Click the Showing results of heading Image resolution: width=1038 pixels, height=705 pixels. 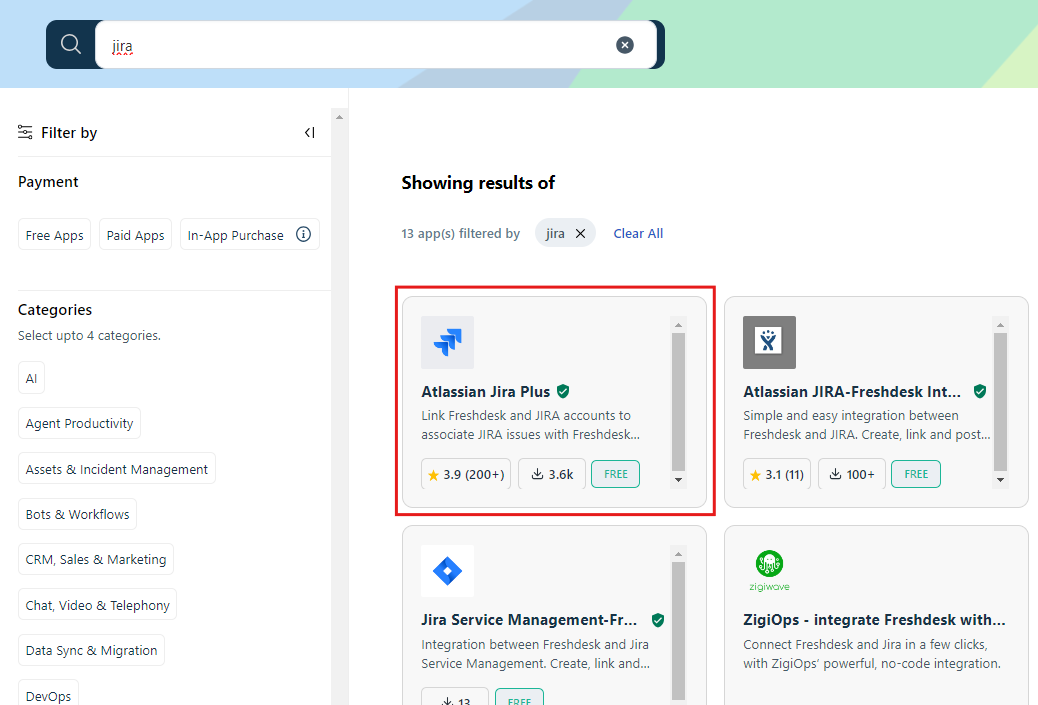coord(478,183)
